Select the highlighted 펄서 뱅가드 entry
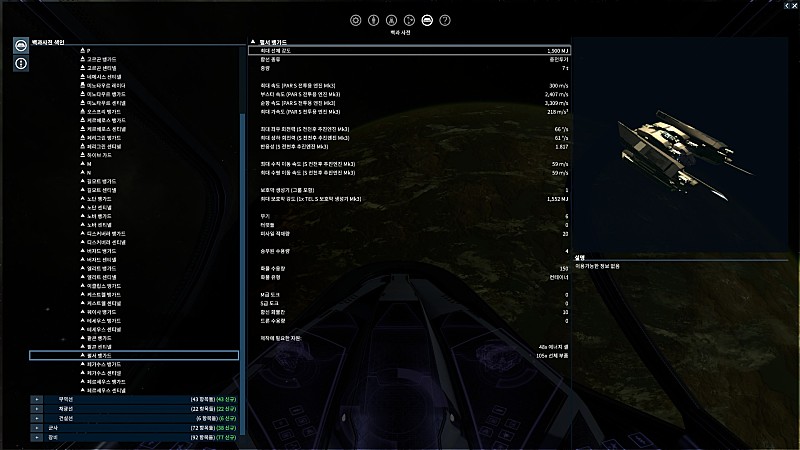Viewport: 800px width, 450px height. point(134,355)
